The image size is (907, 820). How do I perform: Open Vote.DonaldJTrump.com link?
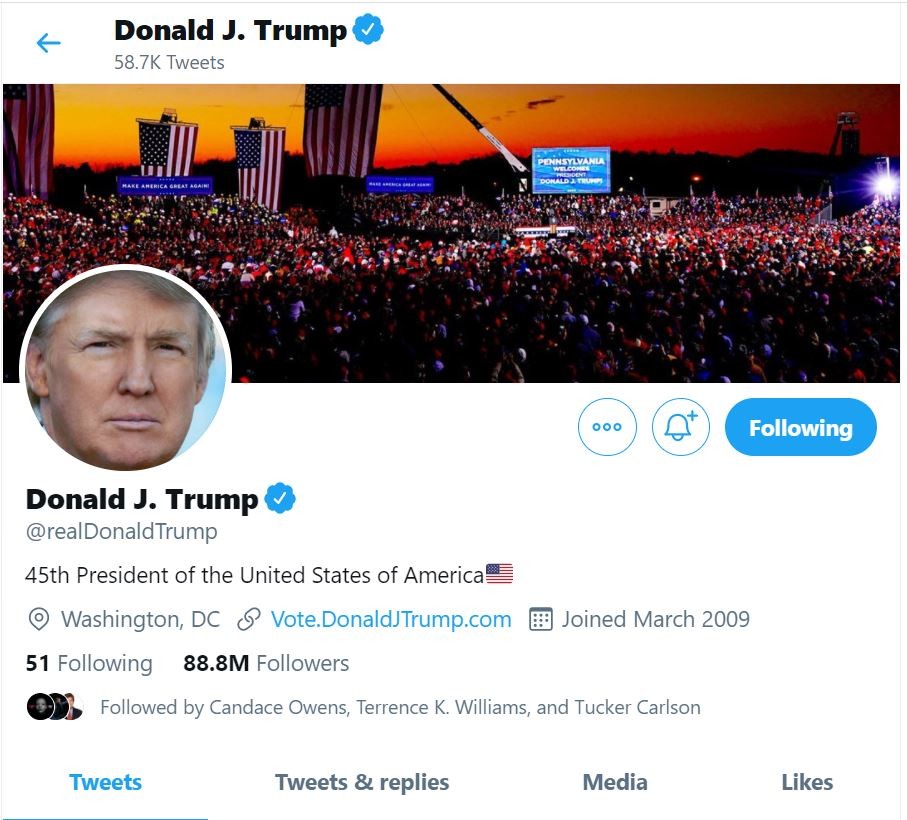pyautogui.click(x=391, y=619)
